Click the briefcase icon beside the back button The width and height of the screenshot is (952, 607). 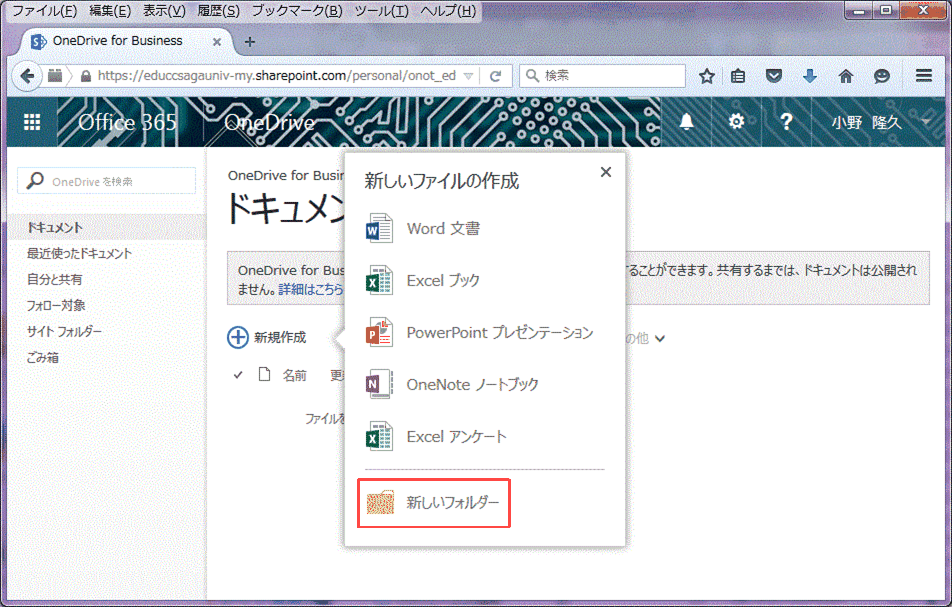[x=55, y=76]
